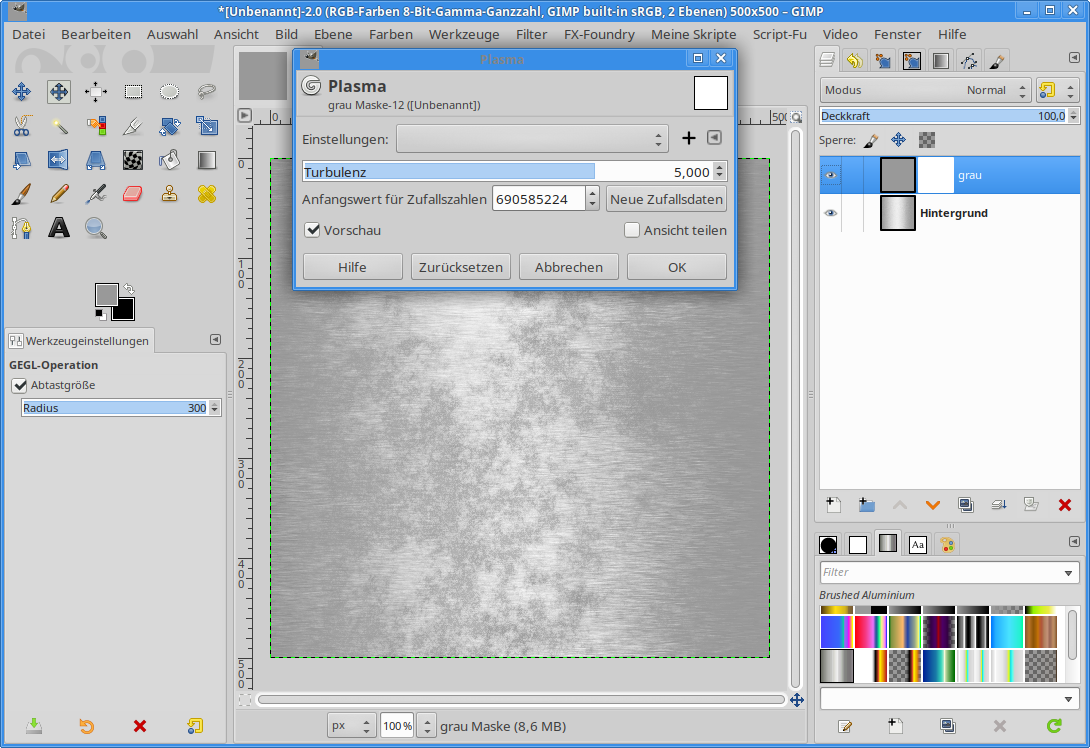1090x748 pixels.
Task: Reset colors to default black and white
Action: coord(101,315)
